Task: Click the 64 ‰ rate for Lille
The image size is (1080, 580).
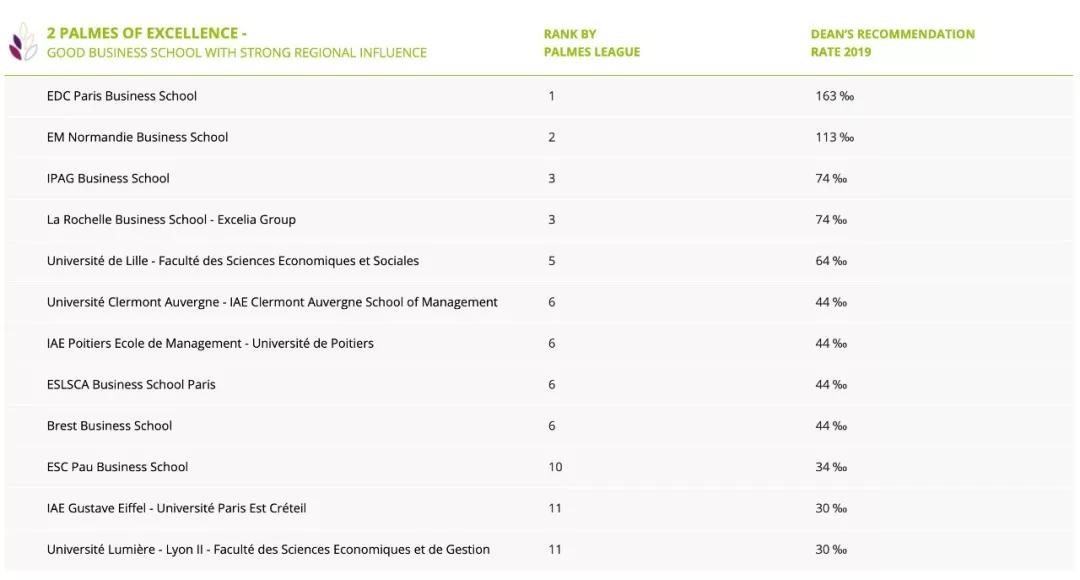Action: (x=831, y=261)
